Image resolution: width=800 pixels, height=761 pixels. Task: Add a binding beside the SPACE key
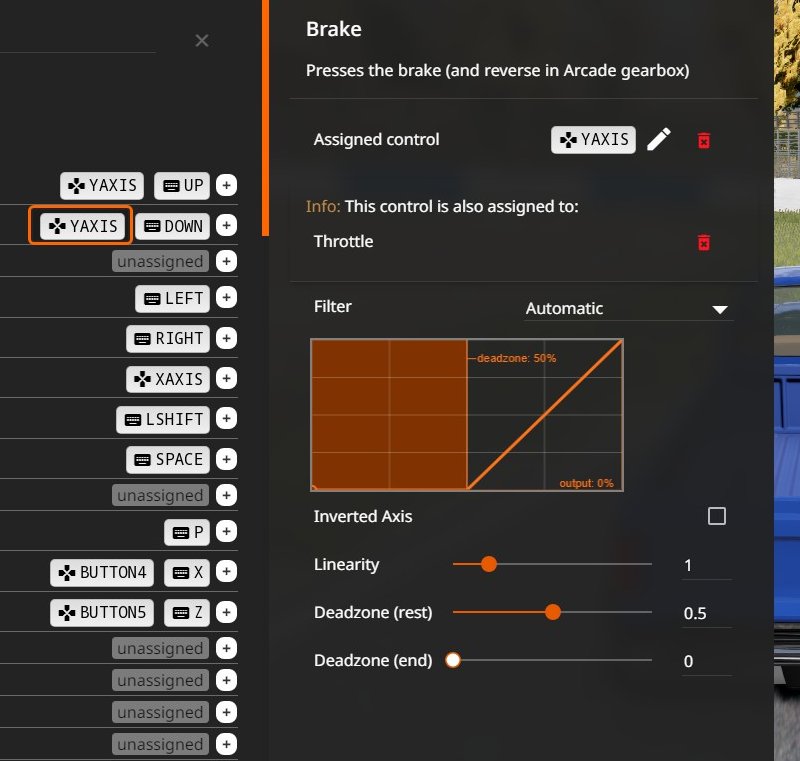click(226, 460)
